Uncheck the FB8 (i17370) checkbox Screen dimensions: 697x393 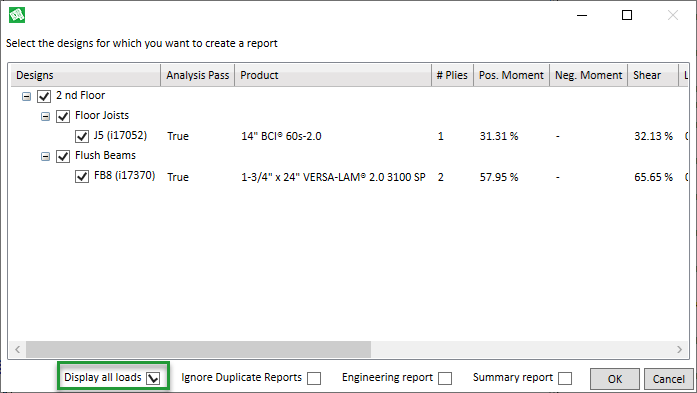(x=82, y=176)
